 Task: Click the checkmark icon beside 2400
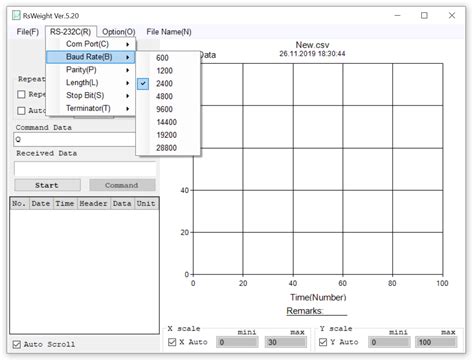tap(143, 84)
